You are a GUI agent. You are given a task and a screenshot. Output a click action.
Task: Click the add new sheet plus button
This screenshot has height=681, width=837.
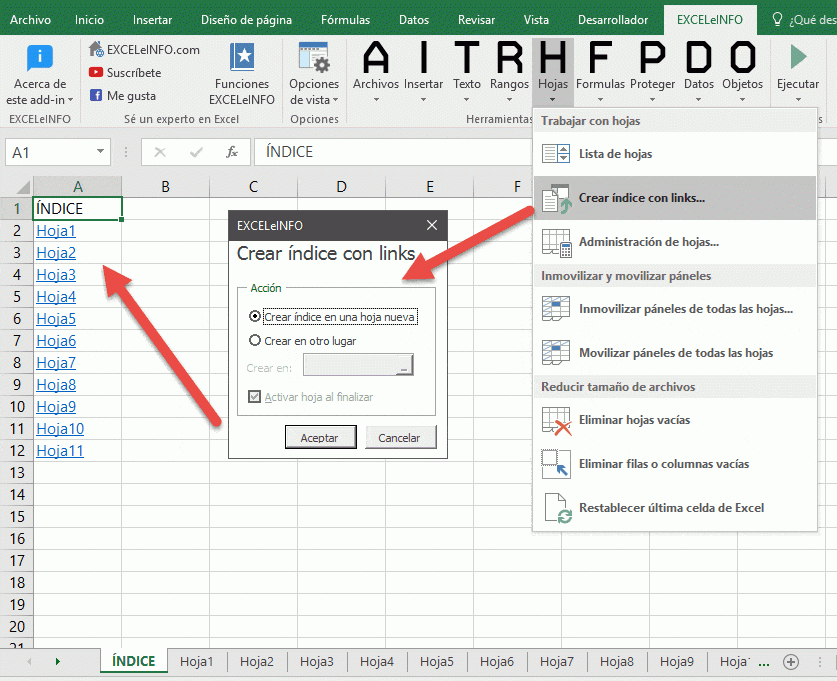790,662
